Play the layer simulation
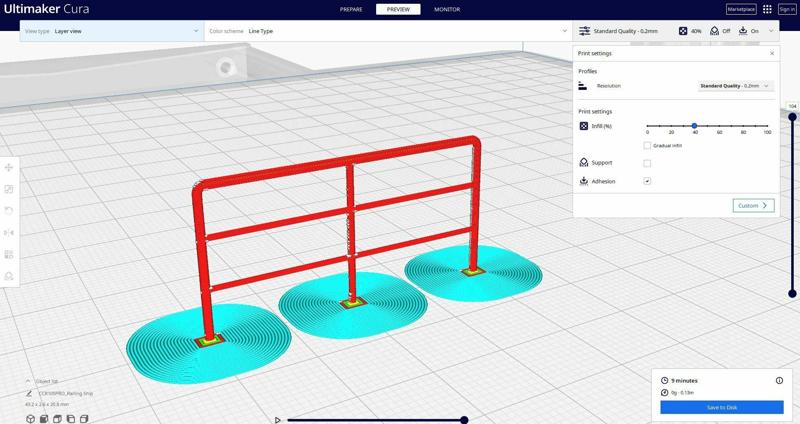The image size is (800, 424). [x=278, y=420]
